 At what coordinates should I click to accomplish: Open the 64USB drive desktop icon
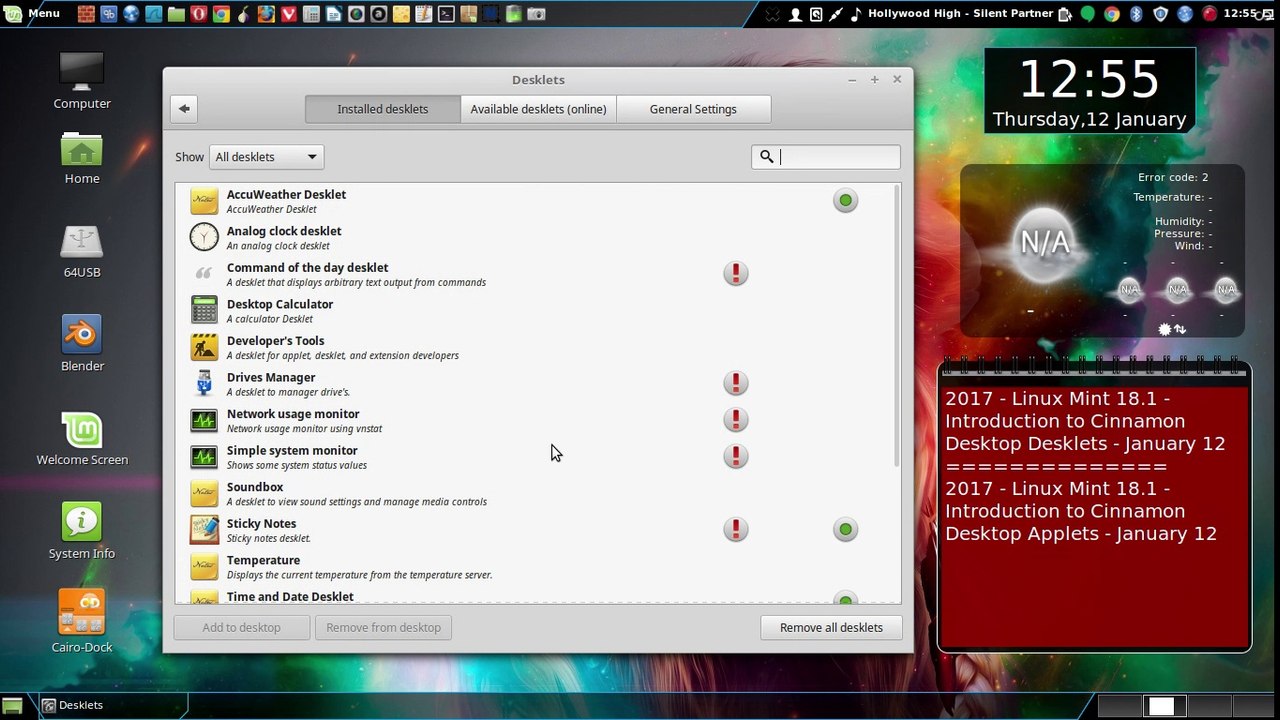[82, 251]
